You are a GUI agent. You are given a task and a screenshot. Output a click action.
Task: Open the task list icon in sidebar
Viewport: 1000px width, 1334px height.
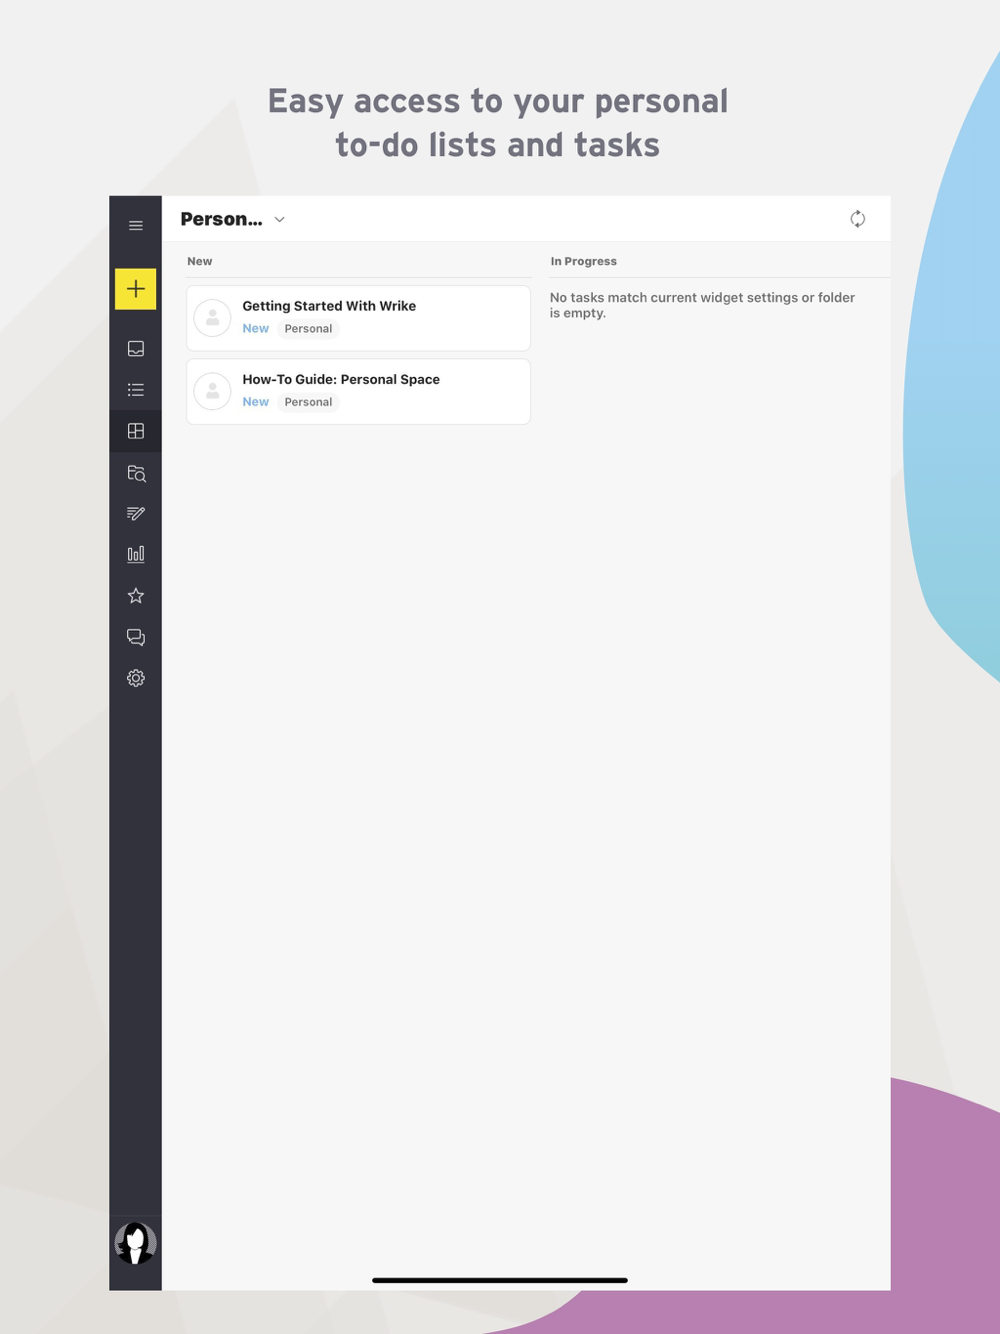point(136,390)
